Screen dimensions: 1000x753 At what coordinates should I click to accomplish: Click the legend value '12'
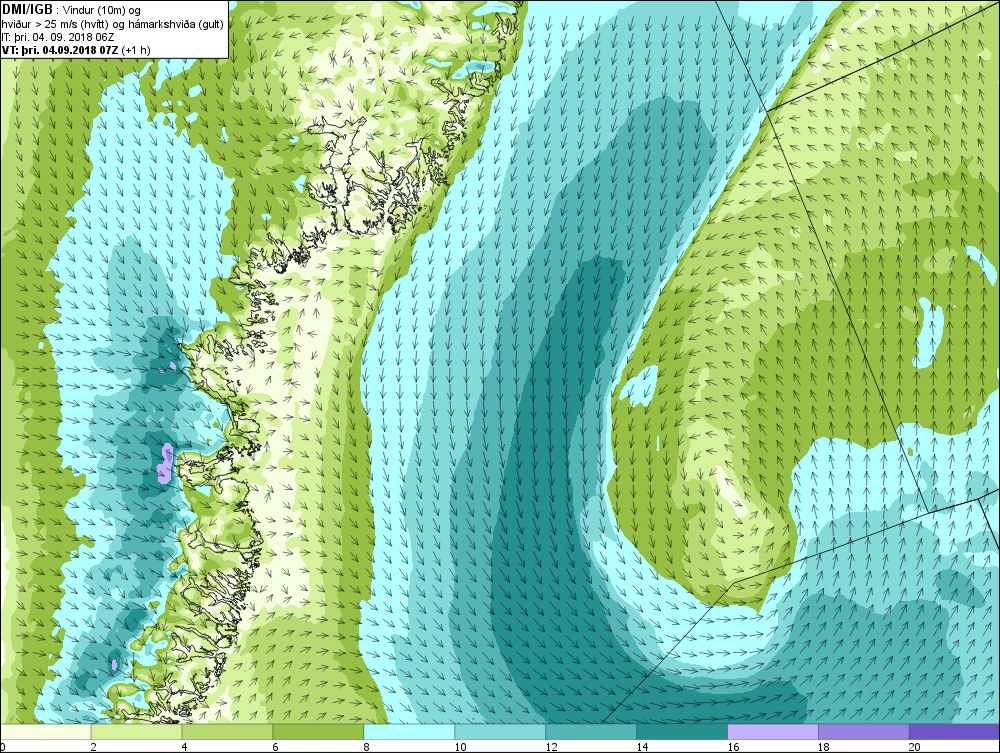551,747
